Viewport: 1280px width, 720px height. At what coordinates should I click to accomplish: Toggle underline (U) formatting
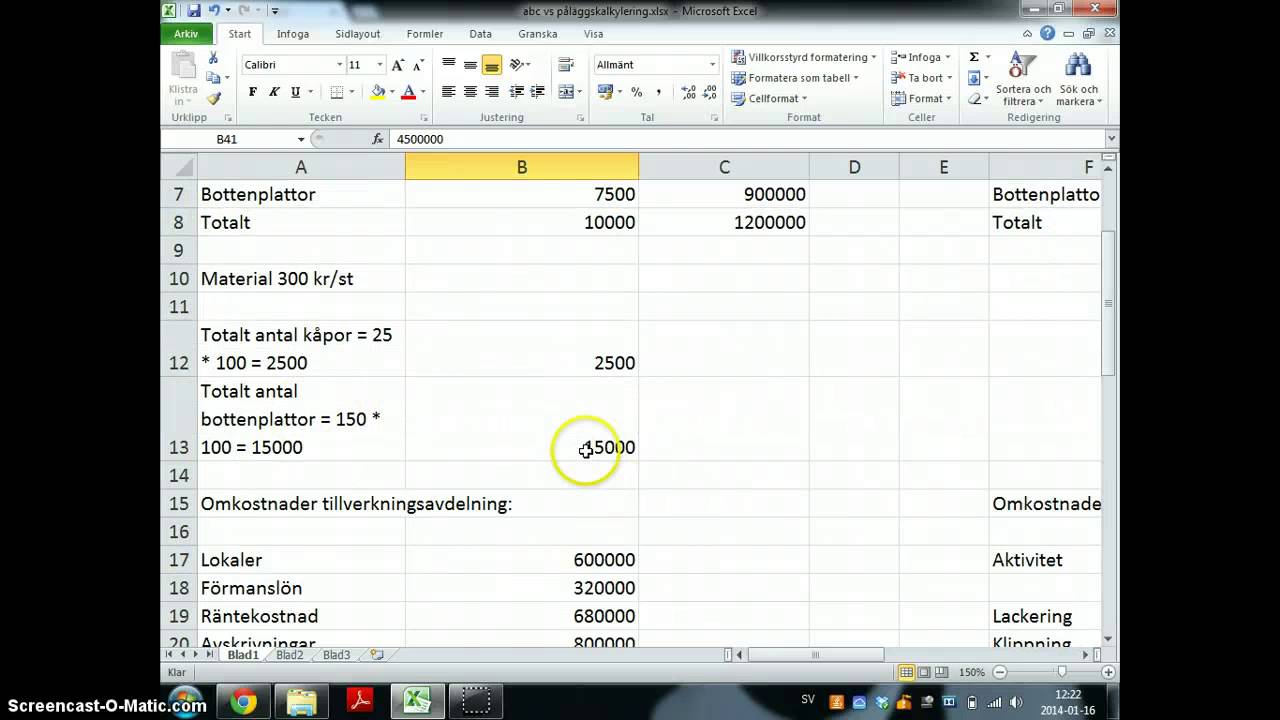click(295, 92)
